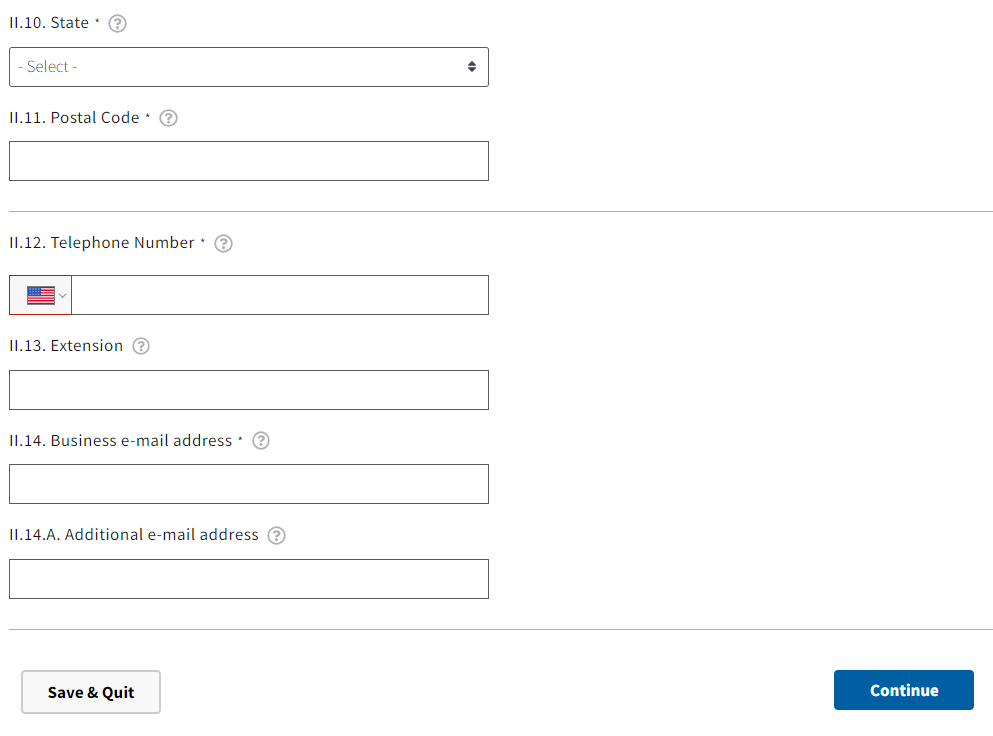
Task: Show Additional e-mail address help tooltip
Action: tap(277, 535)
